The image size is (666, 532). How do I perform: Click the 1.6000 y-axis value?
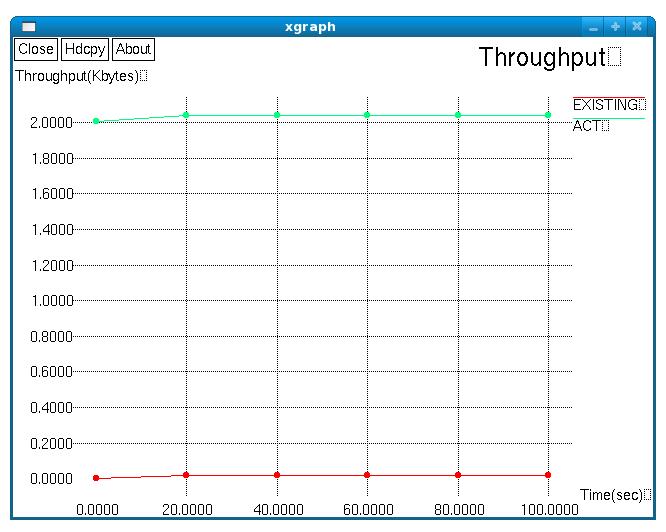[x=53, y=194]
